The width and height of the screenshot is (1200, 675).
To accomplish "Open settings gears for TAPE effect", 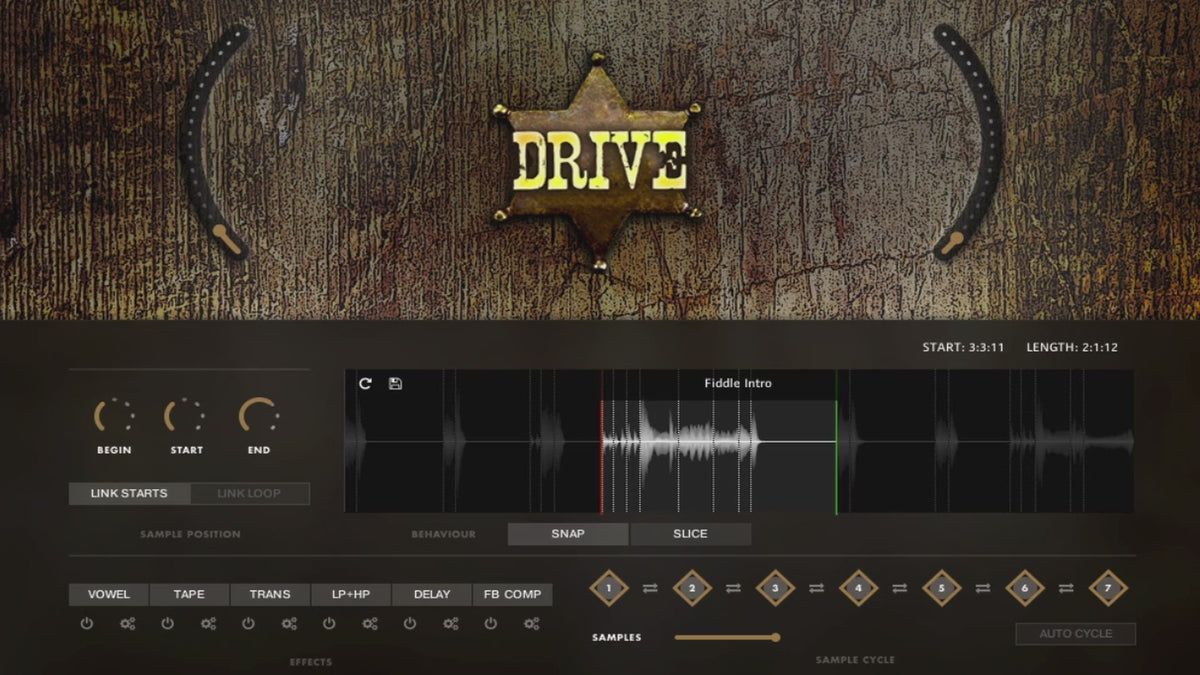I will 208,624.
